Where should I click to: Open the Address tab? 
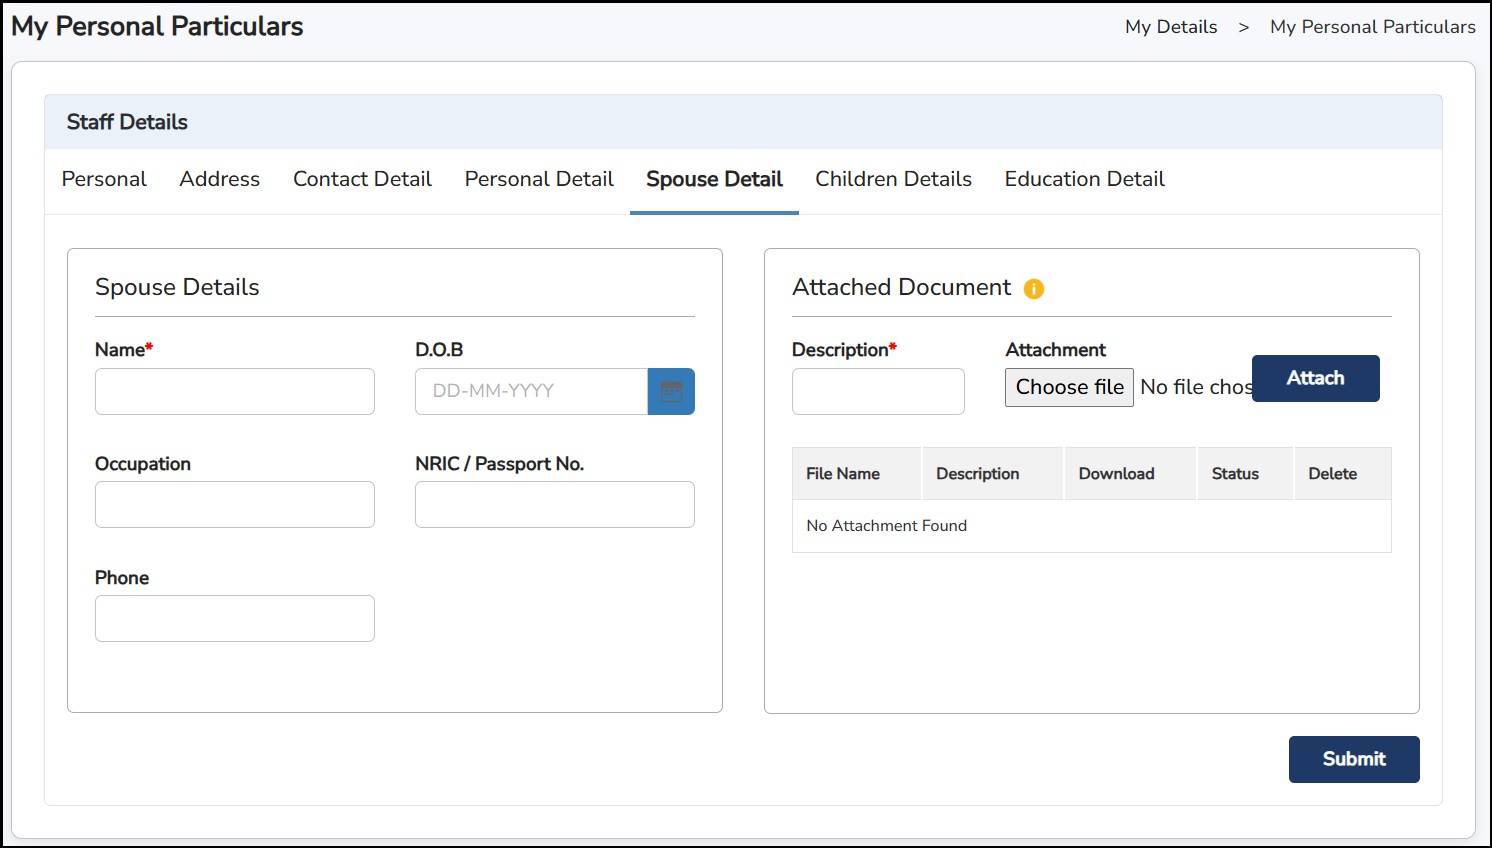click(220, 179)
